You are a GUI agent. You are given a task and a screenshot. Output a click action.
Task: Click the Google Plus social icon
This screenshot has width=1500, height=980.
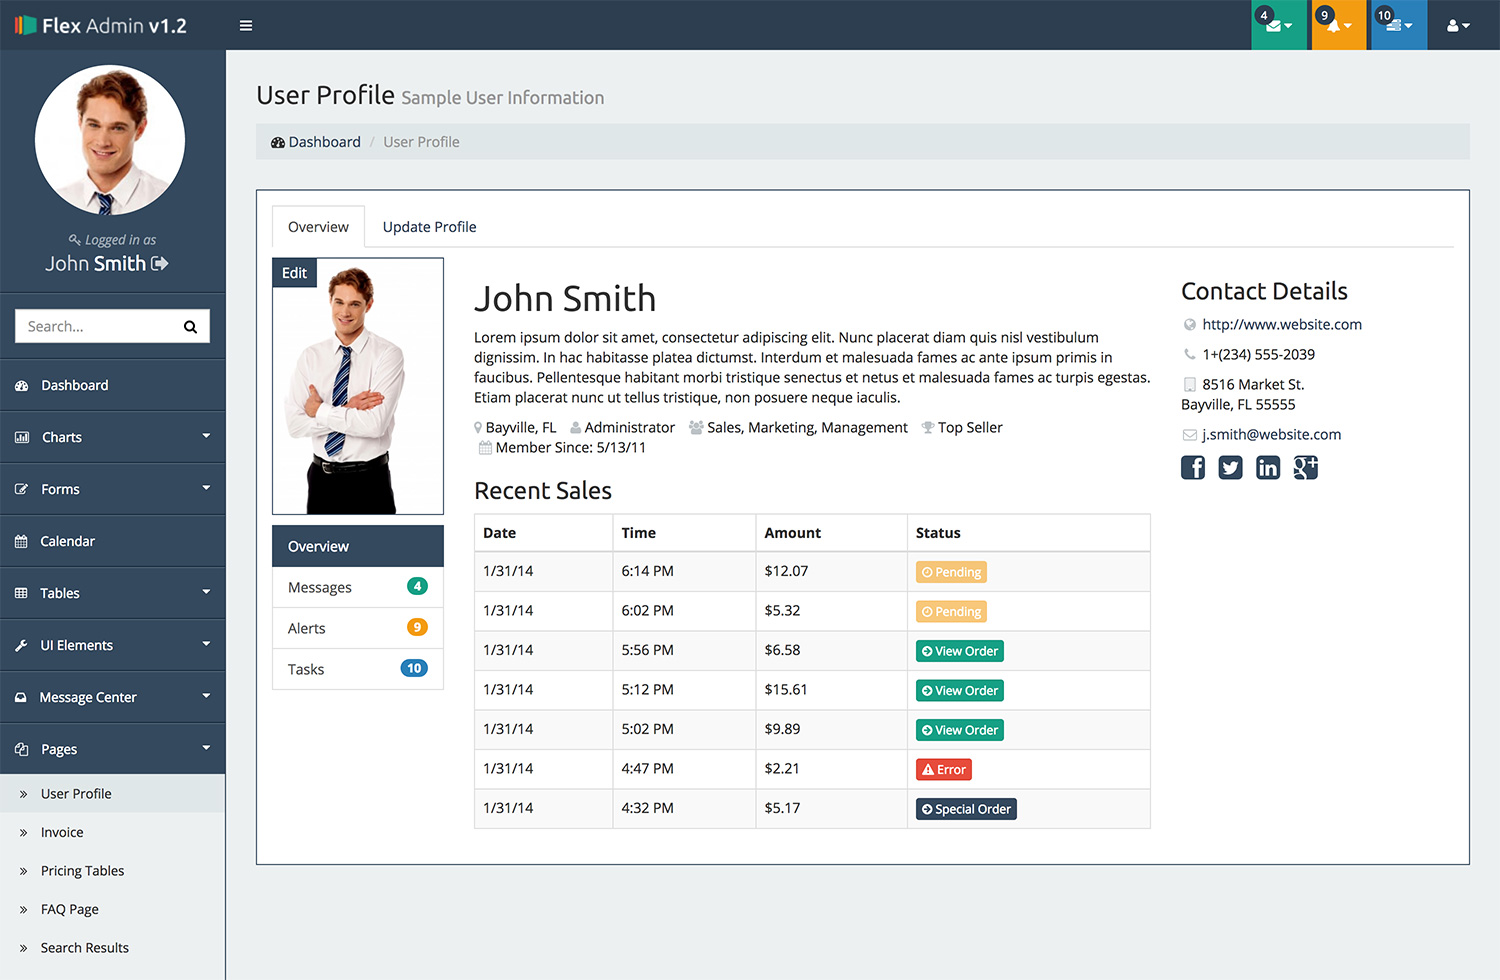(1306, 467)
